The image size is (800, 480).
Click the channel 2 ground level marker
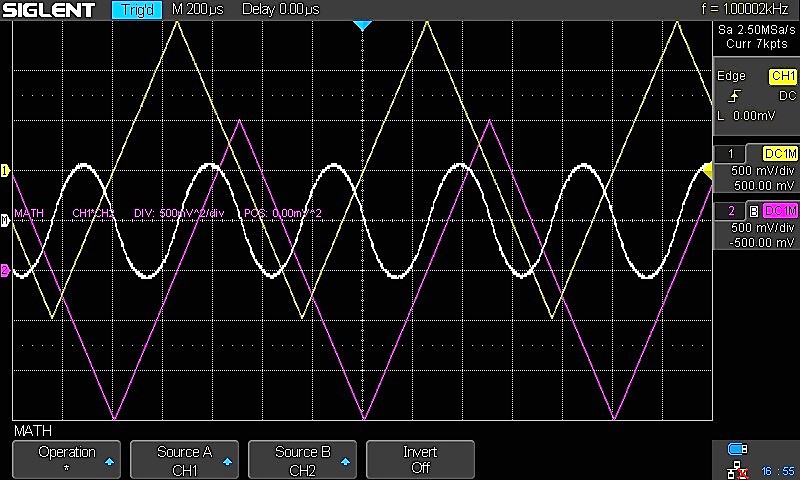4,271
